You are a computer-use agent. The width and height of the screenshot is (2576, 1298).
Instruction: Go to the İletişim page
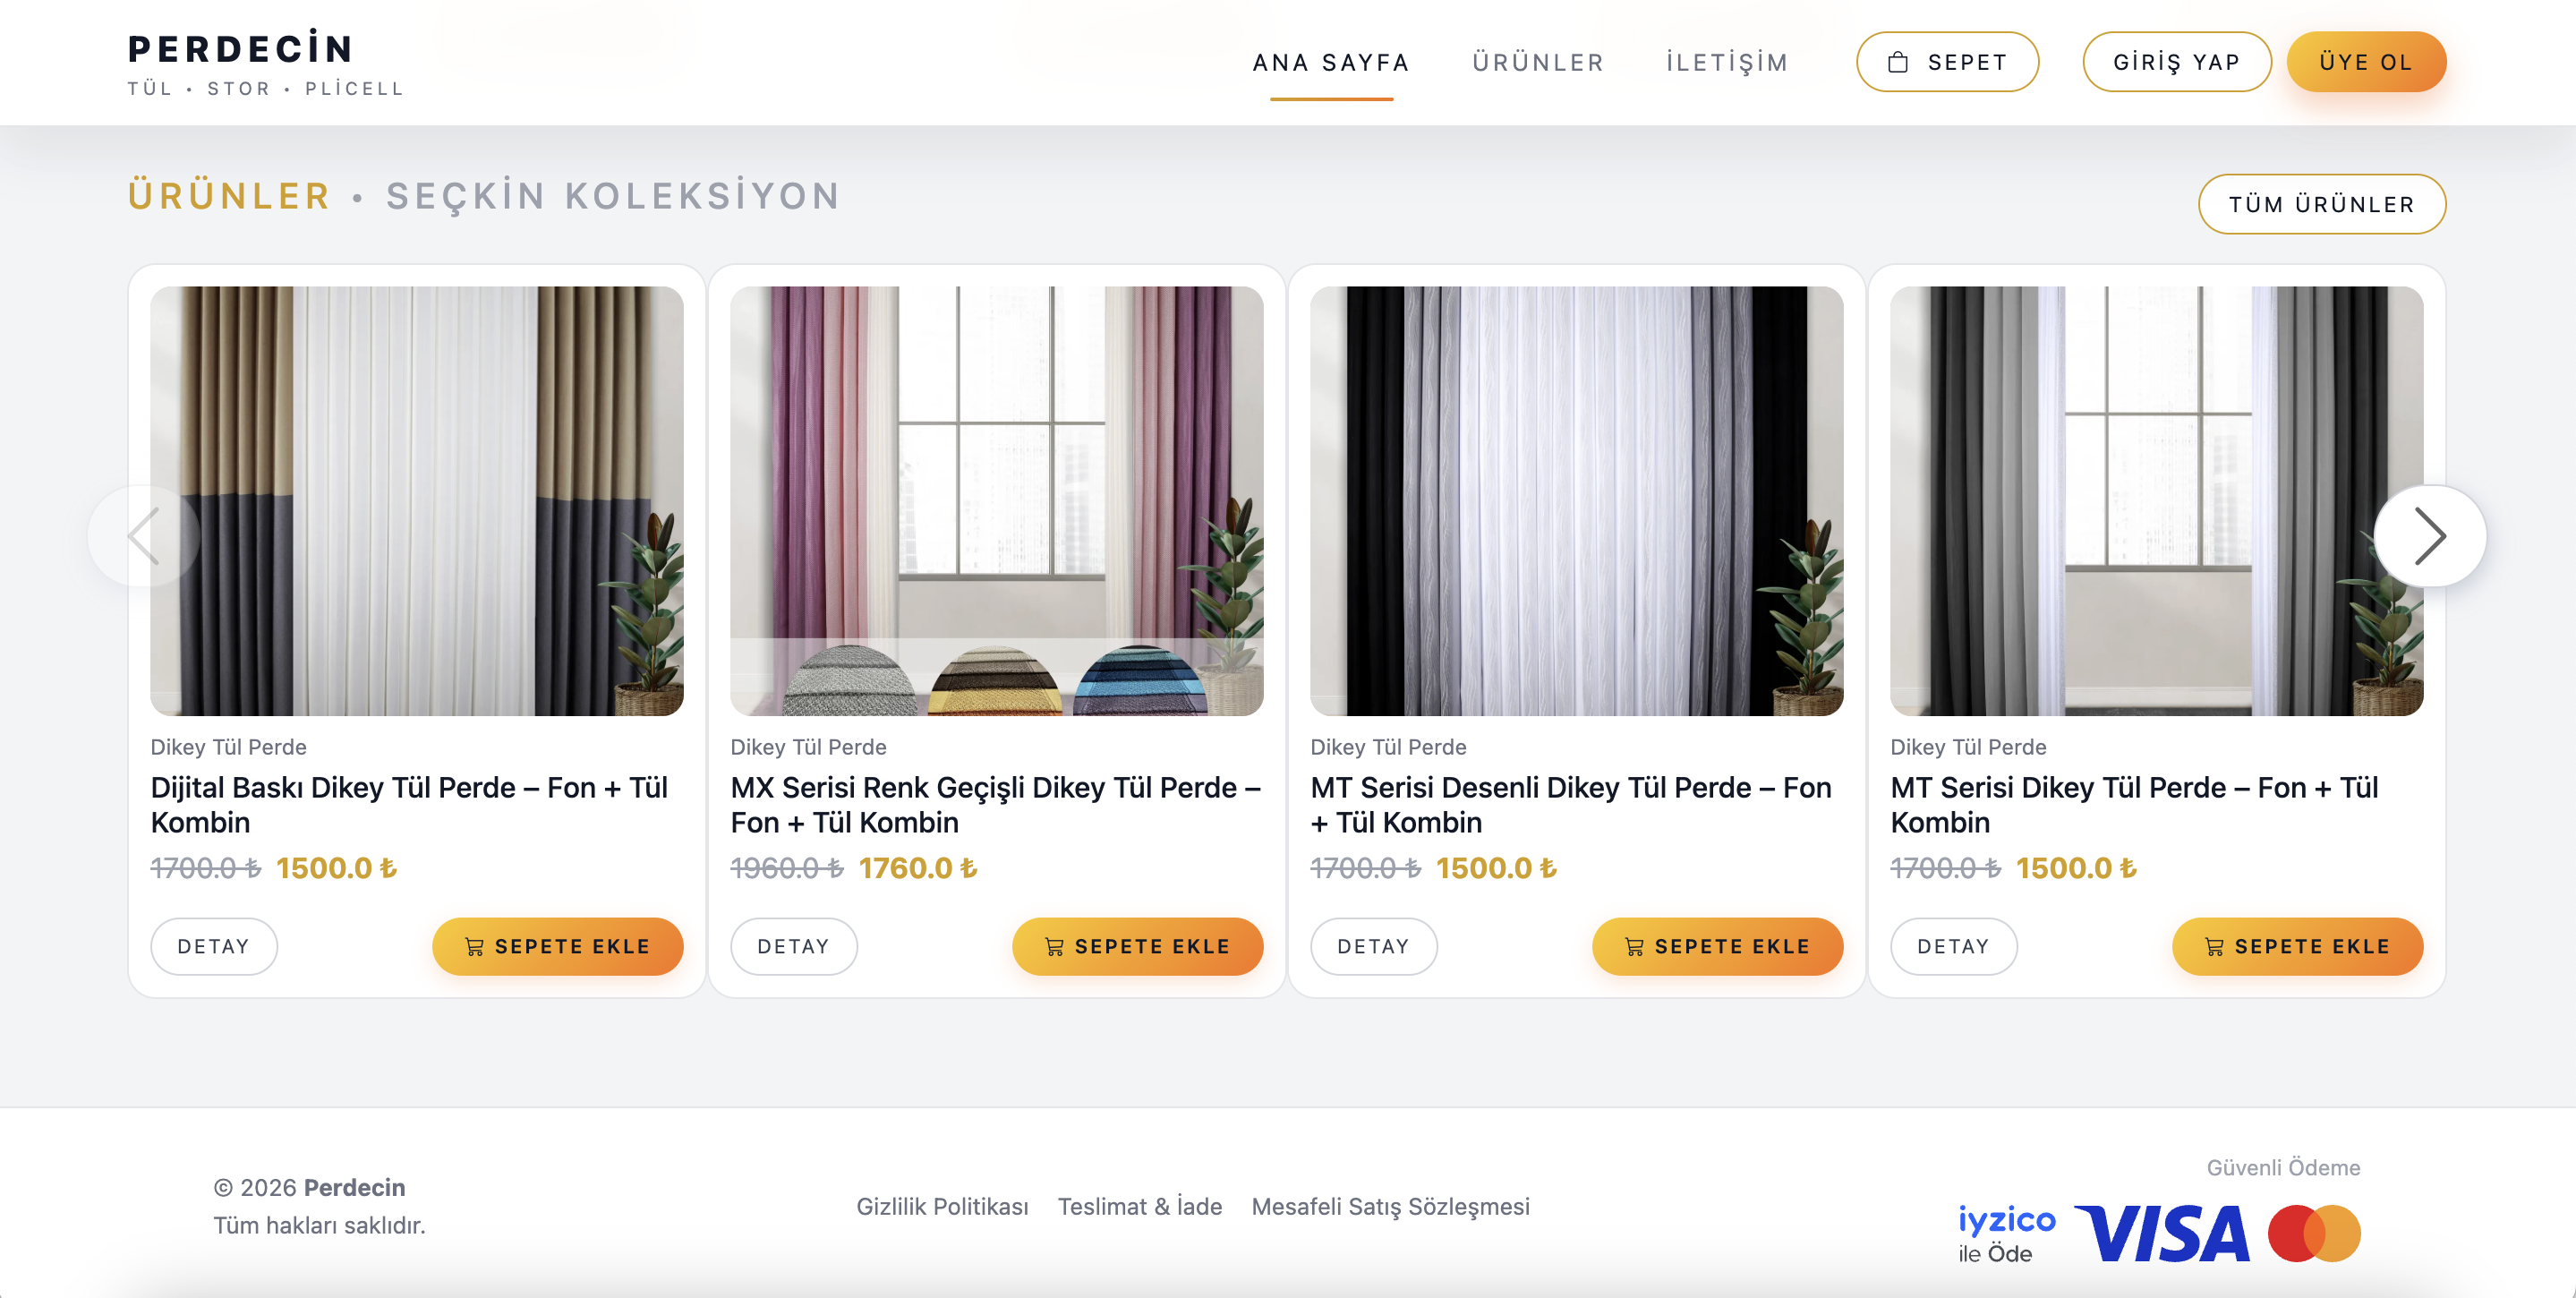pyautogui.click(x=1726, y=62)
